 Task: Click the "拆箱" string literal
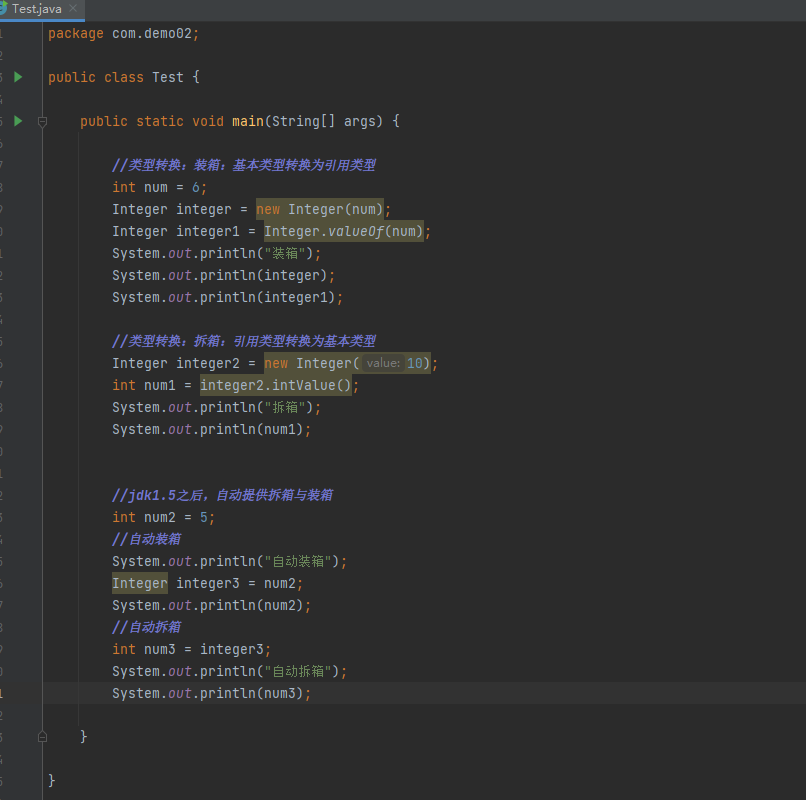[x=285, y=408]
